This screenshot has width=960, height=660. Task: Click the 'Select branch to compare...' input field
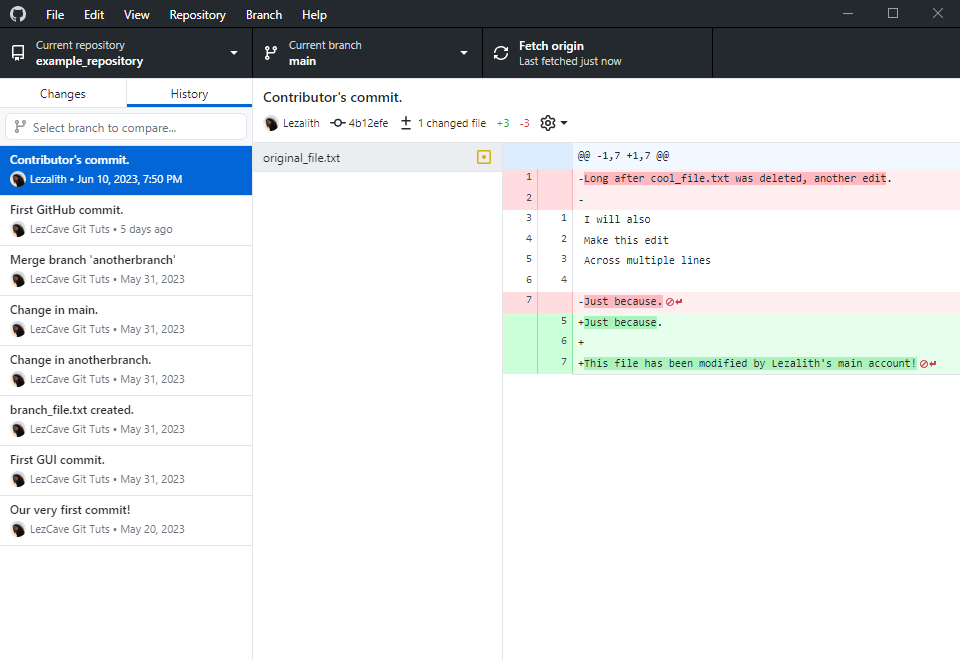coord(126,127)
